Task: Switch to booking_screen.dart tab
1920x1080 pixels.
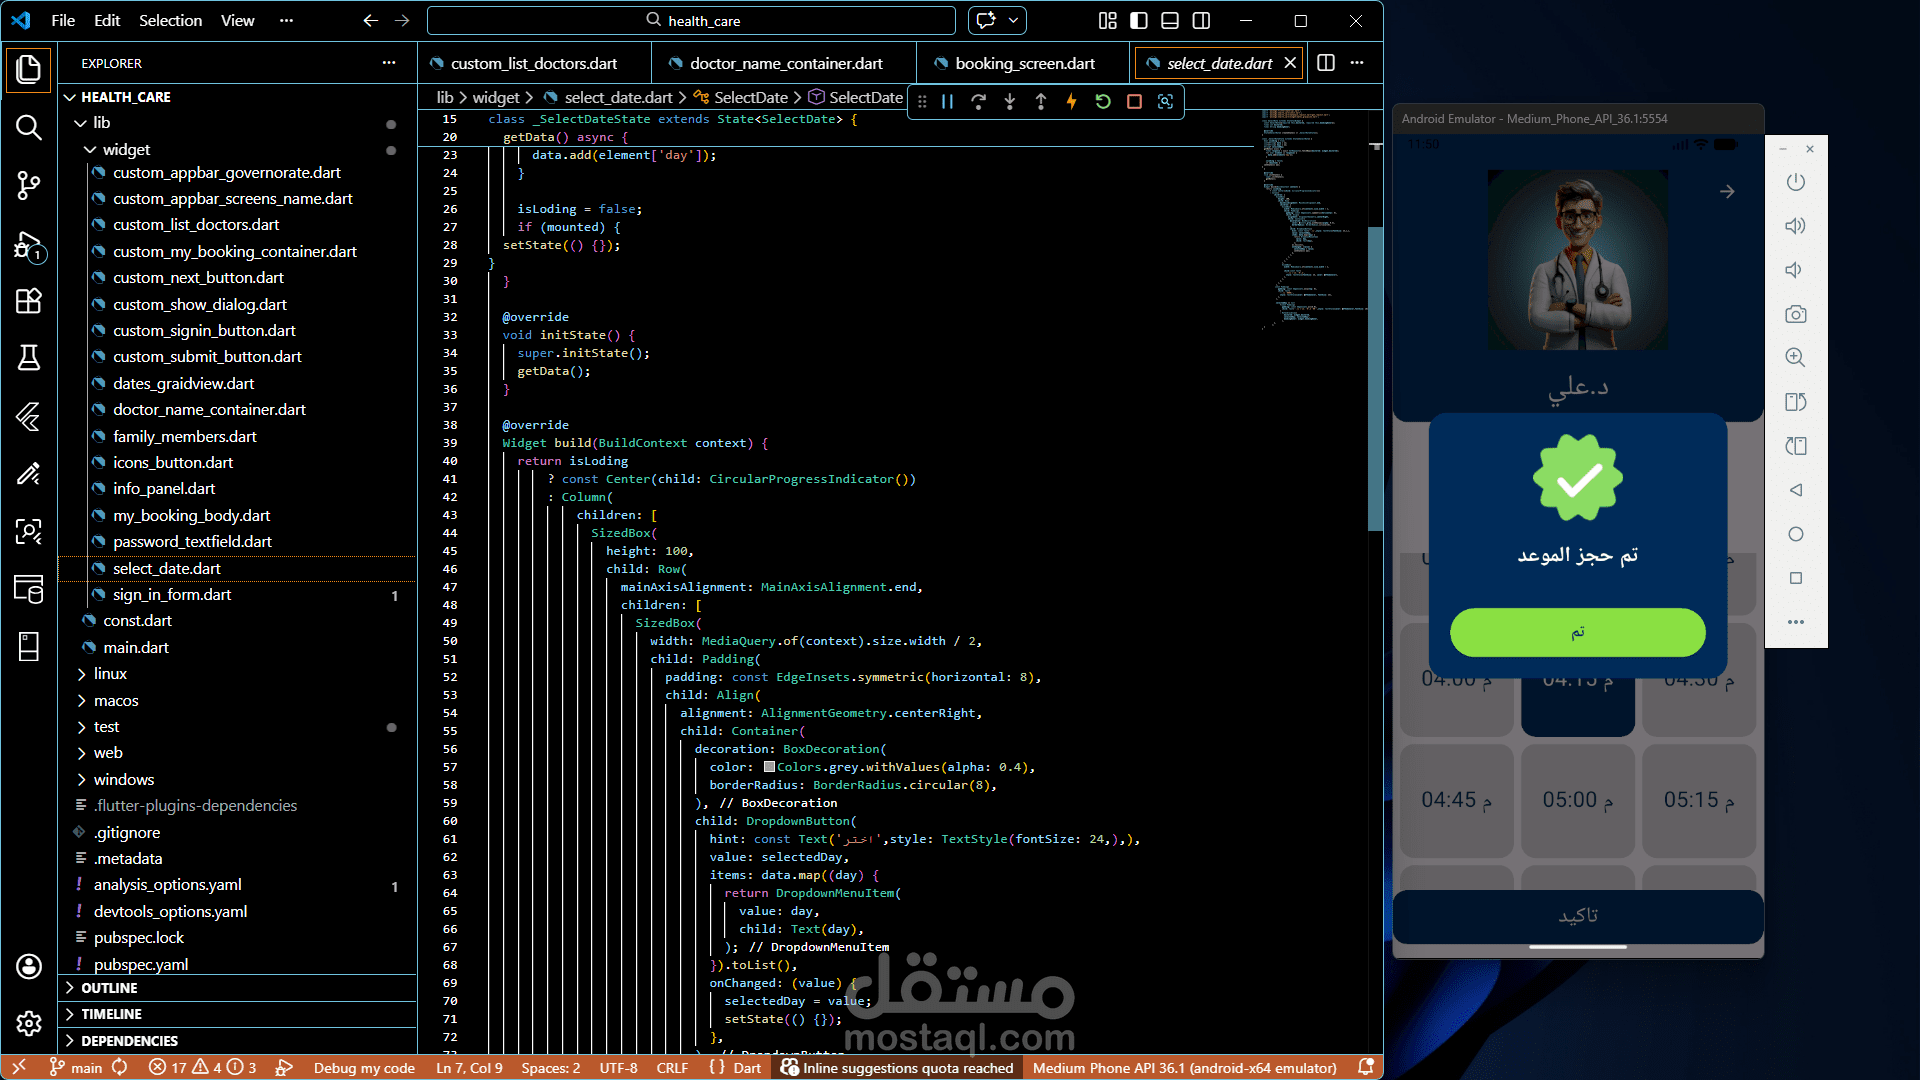Action: click(x=1024, y=63)
